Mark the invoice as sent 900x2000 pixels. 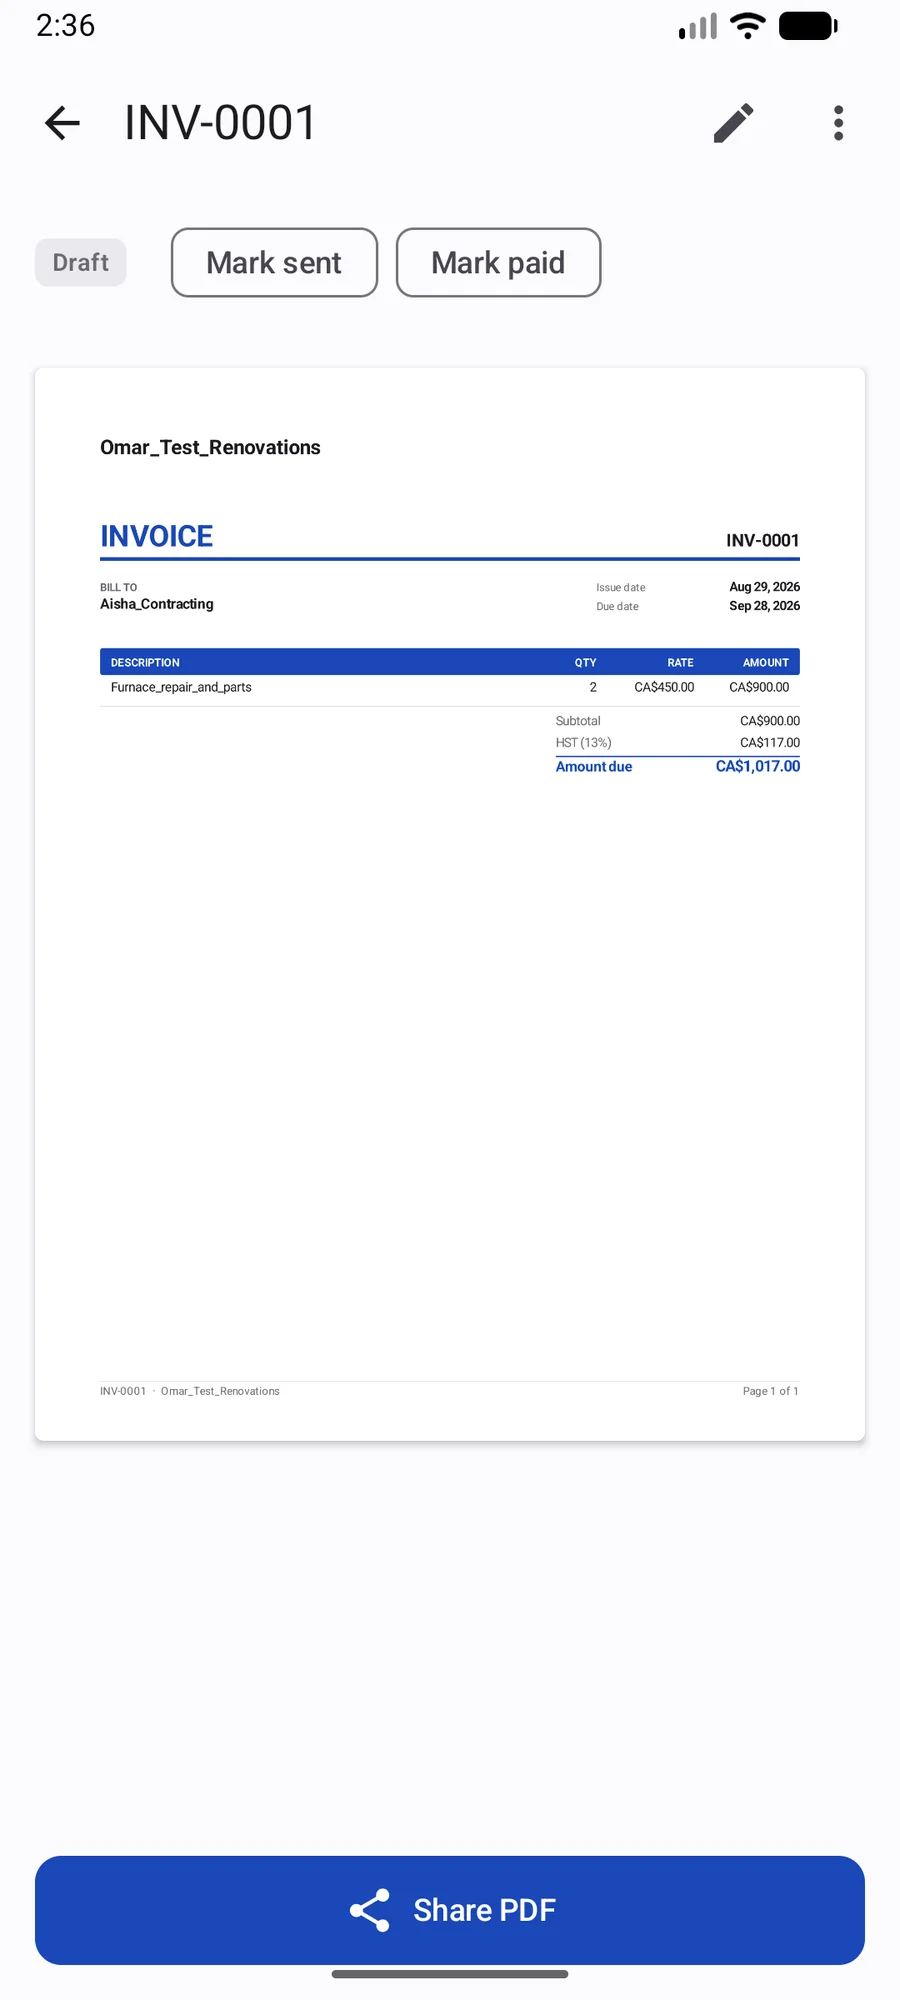(274, 262)
